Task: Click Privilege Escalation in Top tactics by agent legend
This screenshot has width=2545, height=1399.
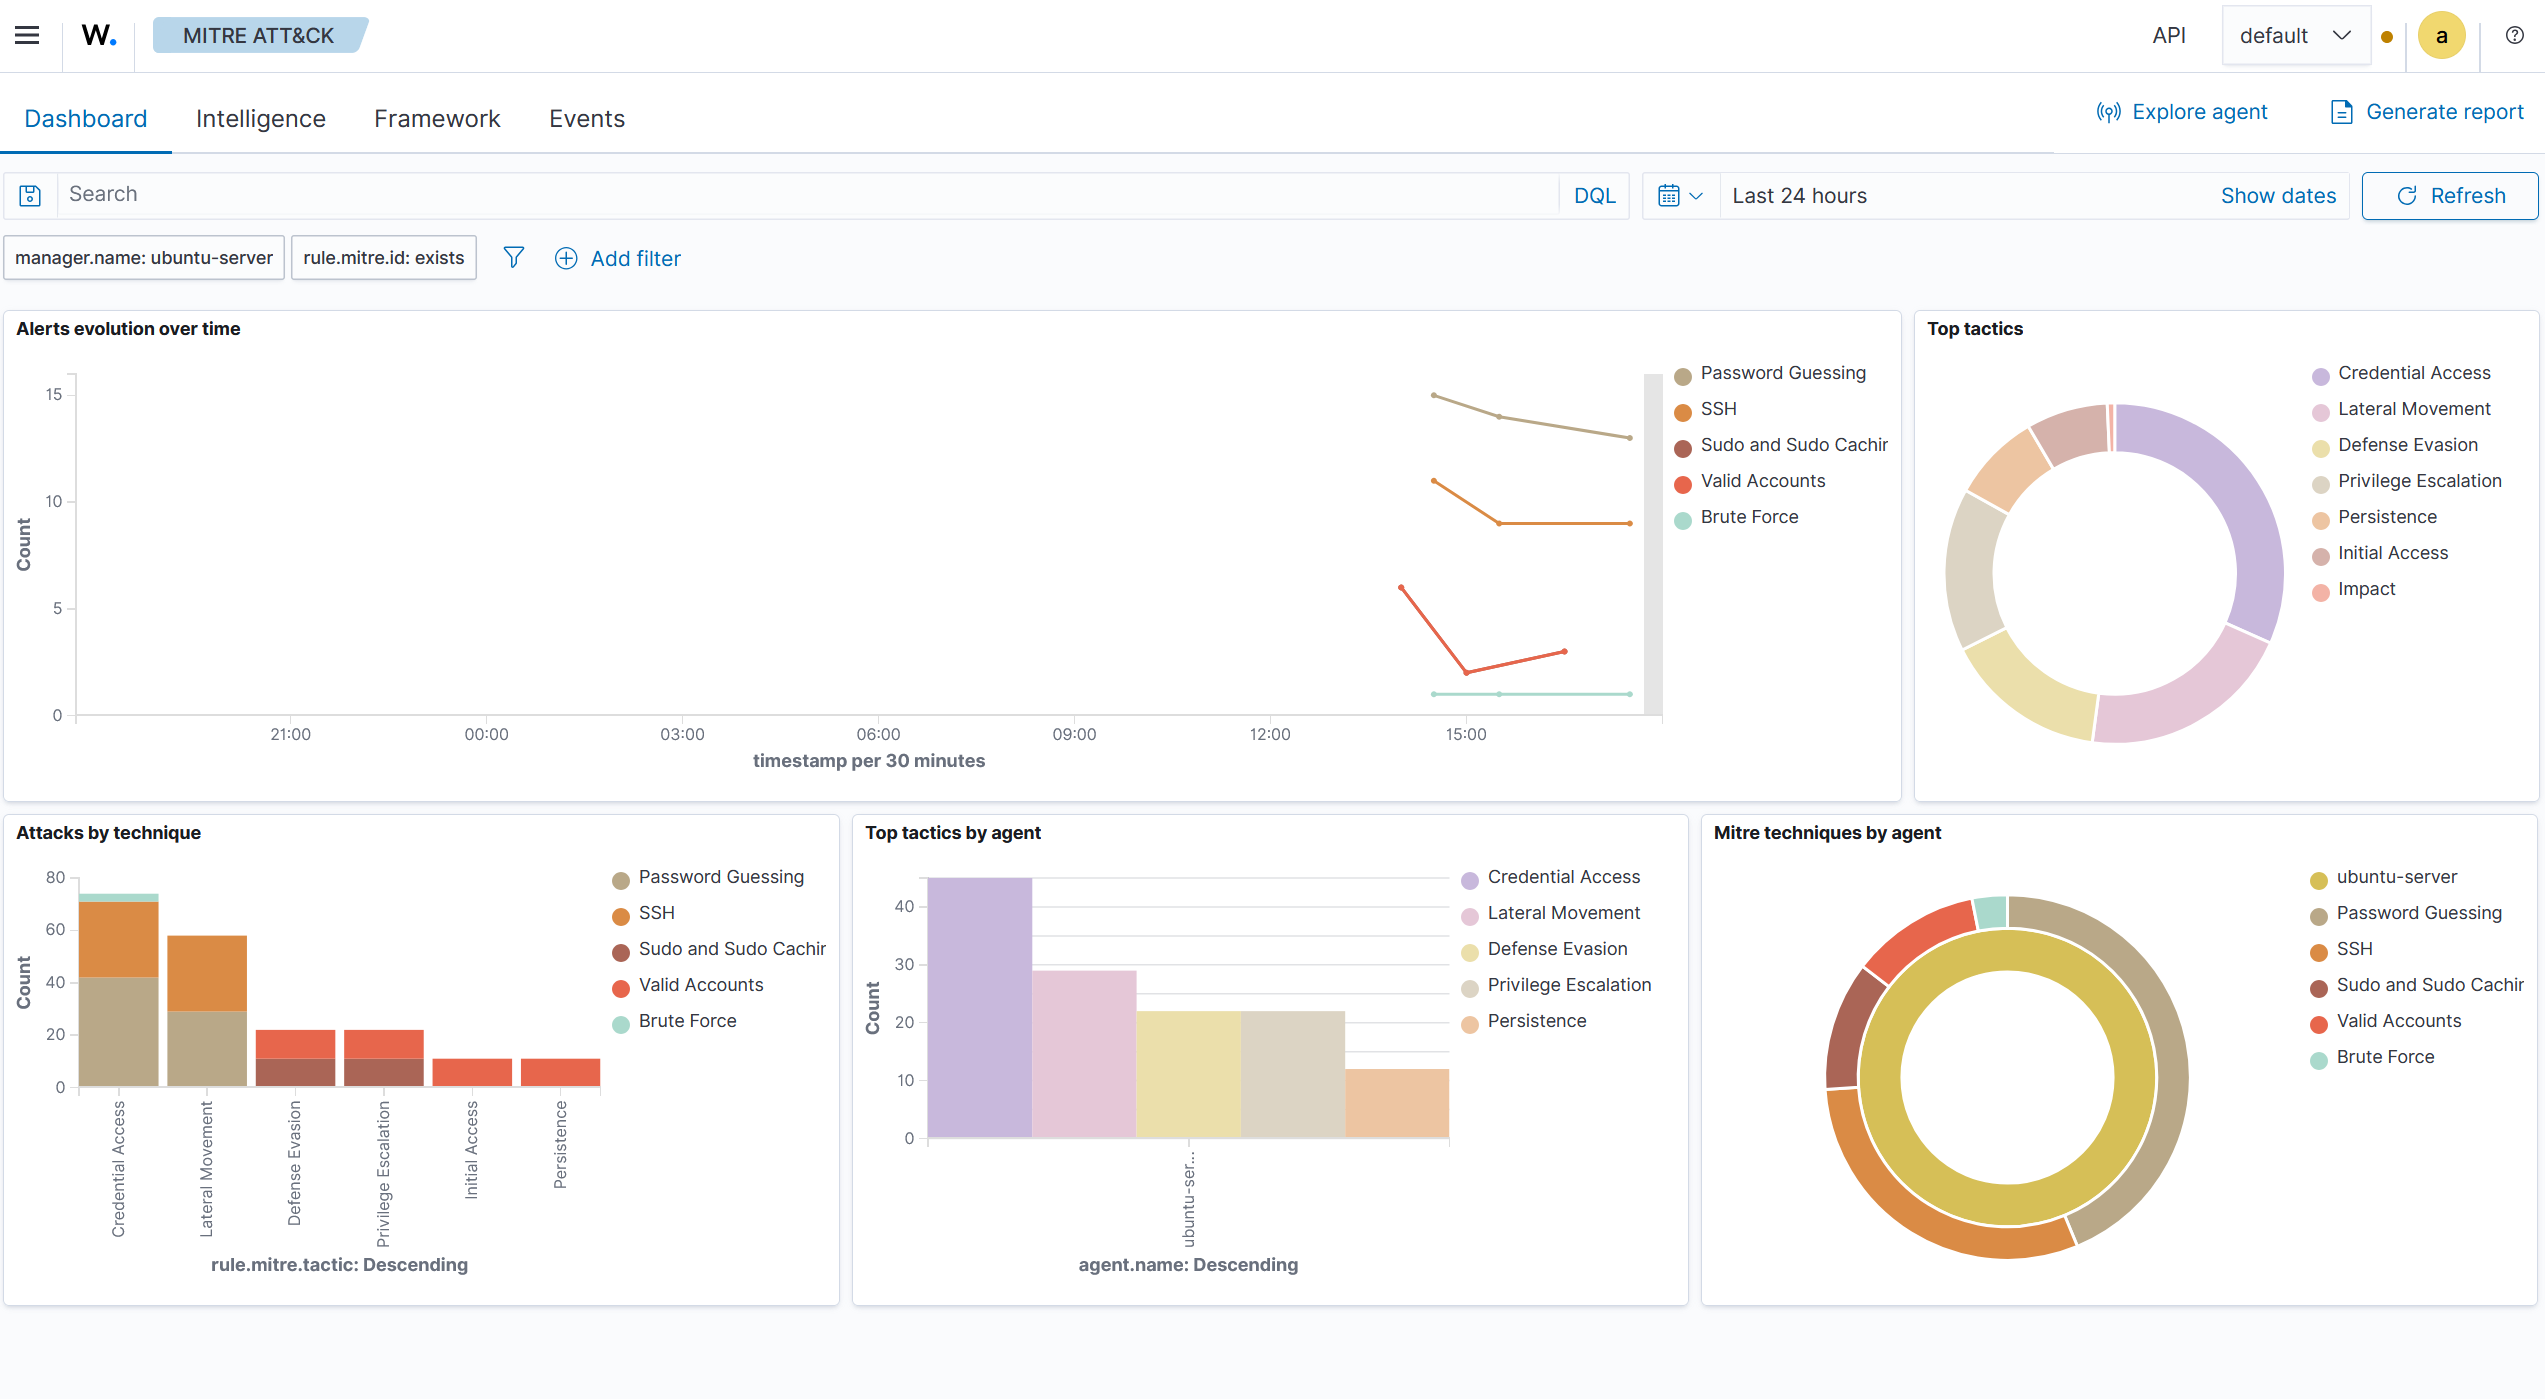Action: [x=1569, y=985]
